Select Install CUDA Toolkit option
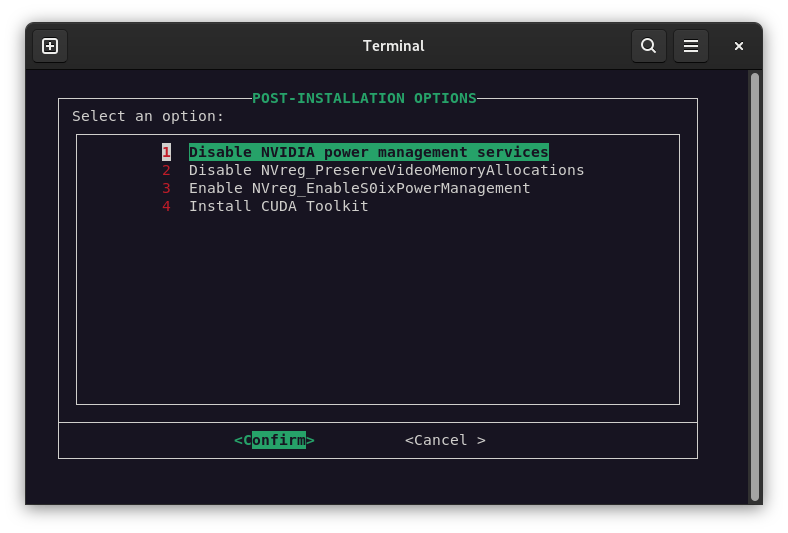 (278, 206)
